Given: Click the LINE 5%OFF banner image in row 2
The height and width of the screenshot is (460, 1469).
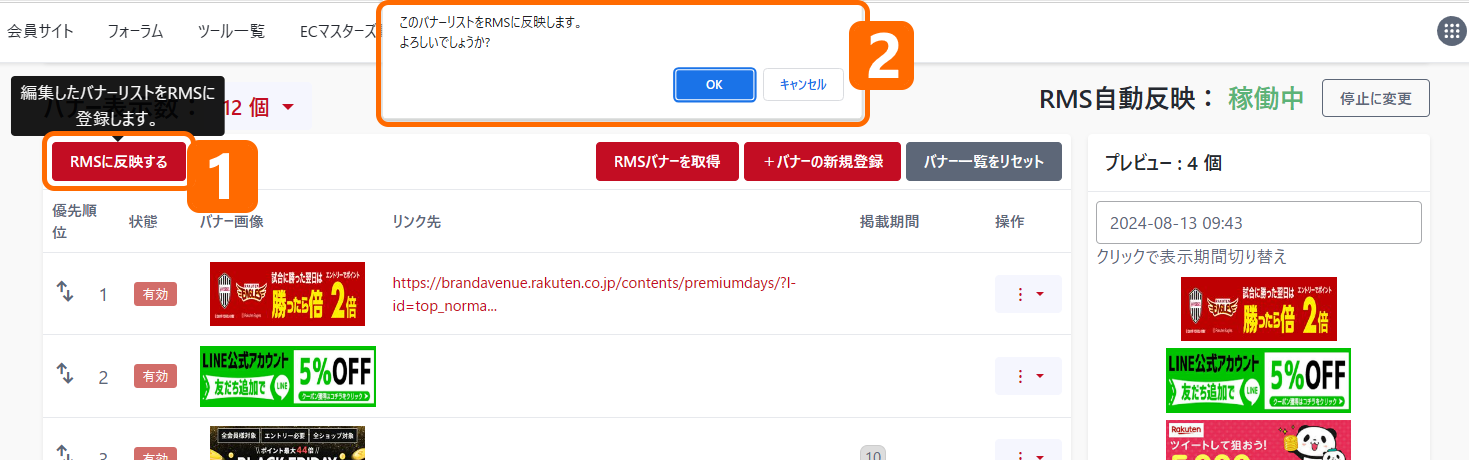Looking at the screenshot, I should point(288,376).
